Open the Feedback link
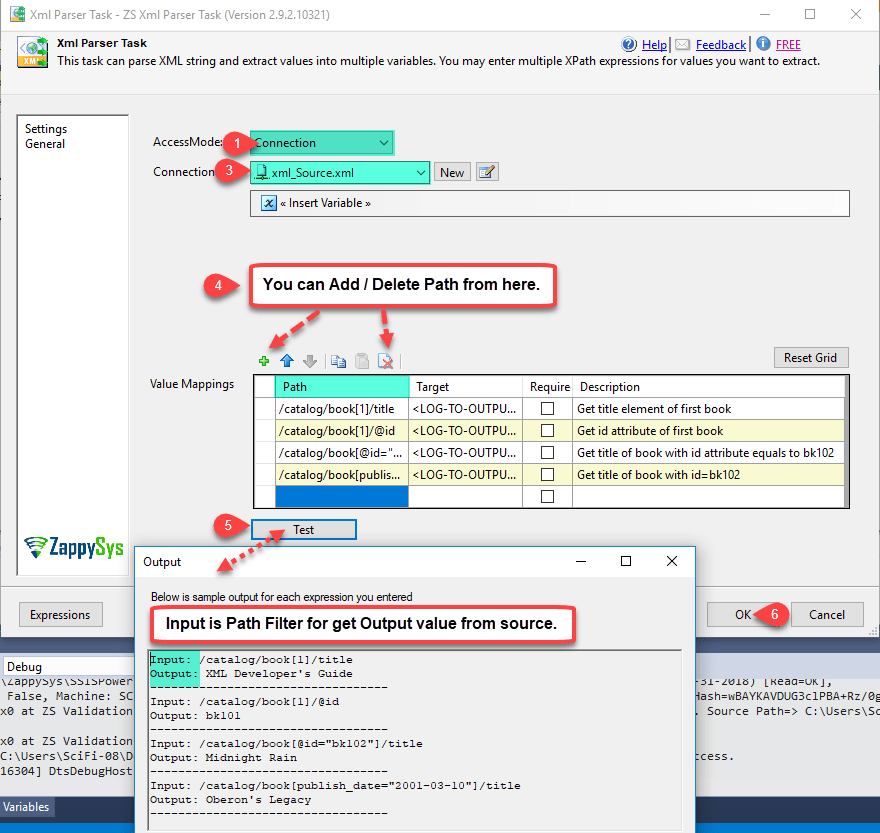This screenshot has width=880, height=833. 719,44
